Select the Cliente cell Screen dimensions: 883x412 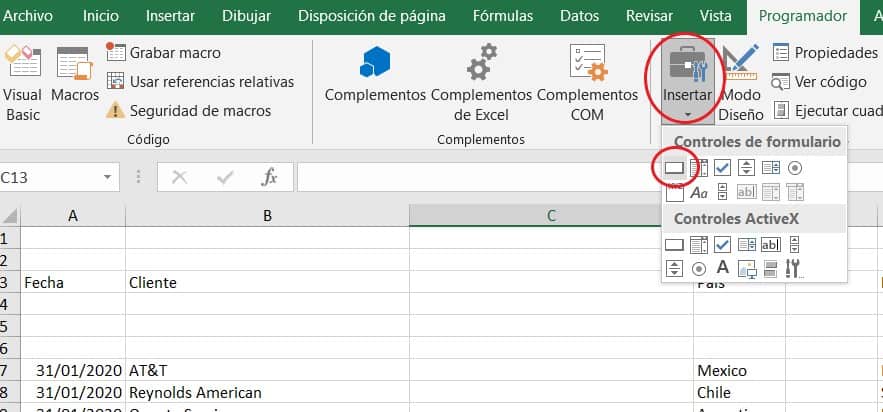point(267,282)
